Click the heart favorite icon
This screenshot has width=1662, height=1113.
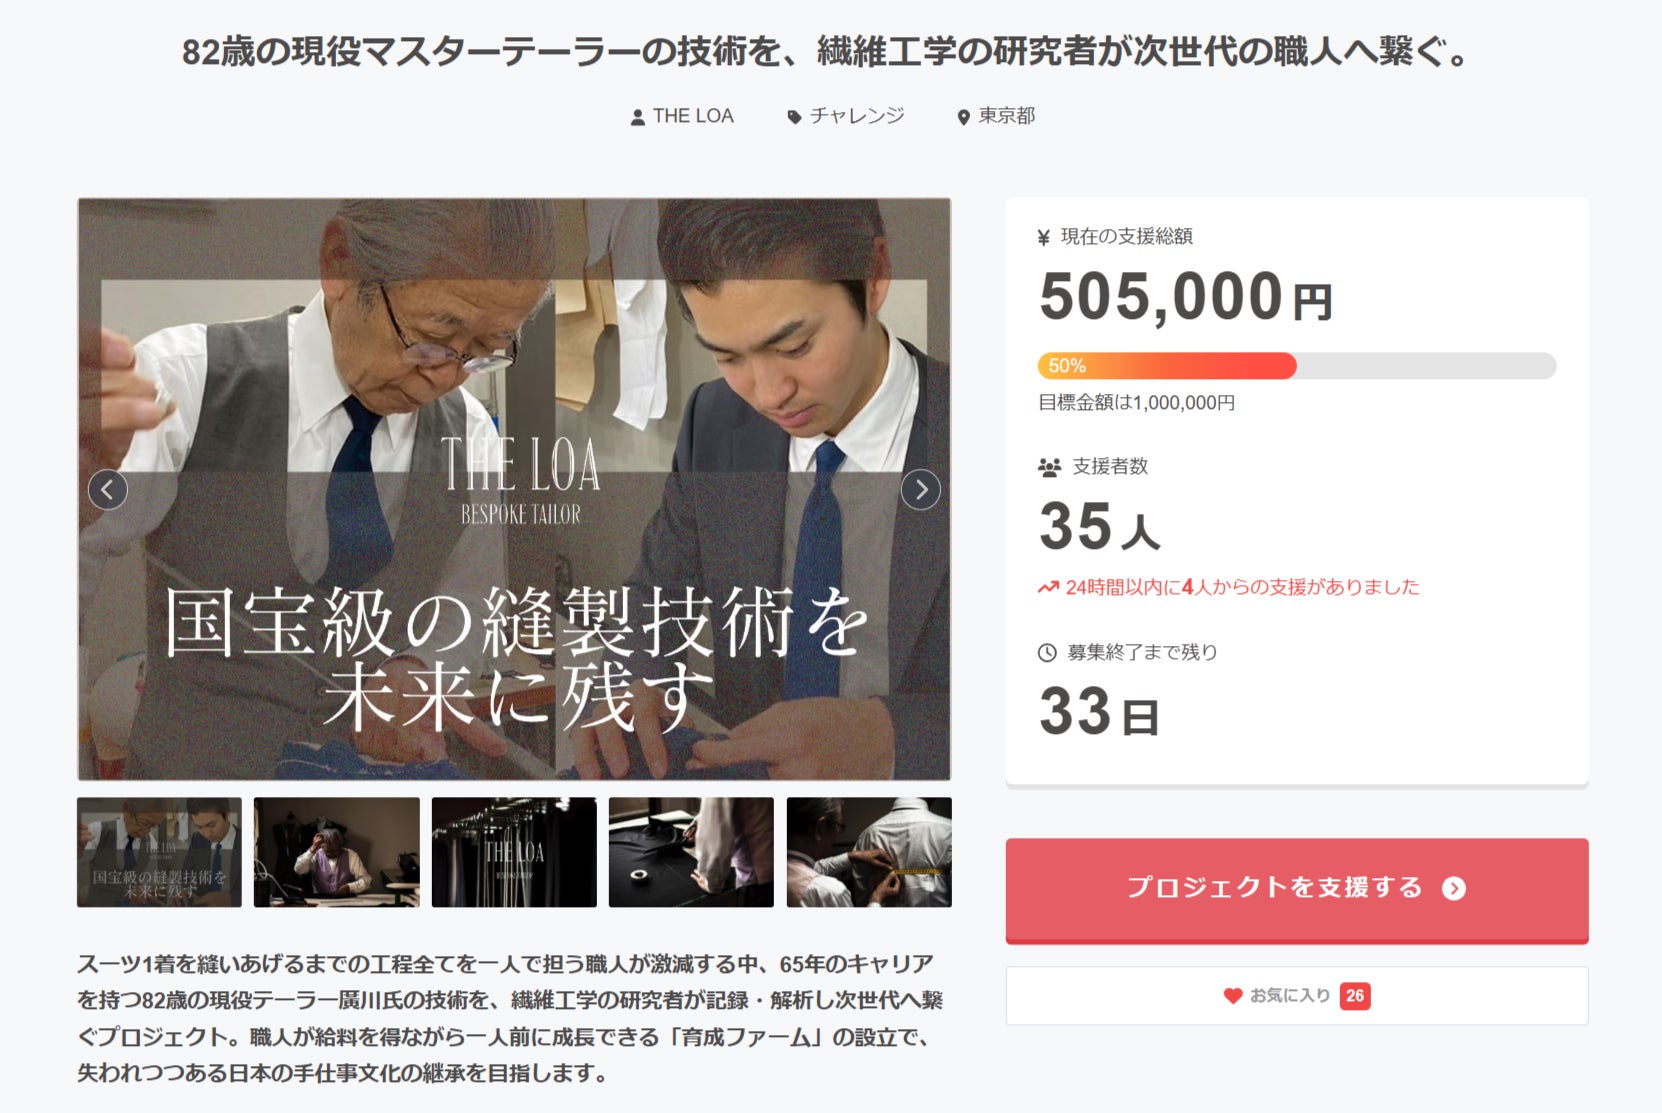click(1232, 996)
